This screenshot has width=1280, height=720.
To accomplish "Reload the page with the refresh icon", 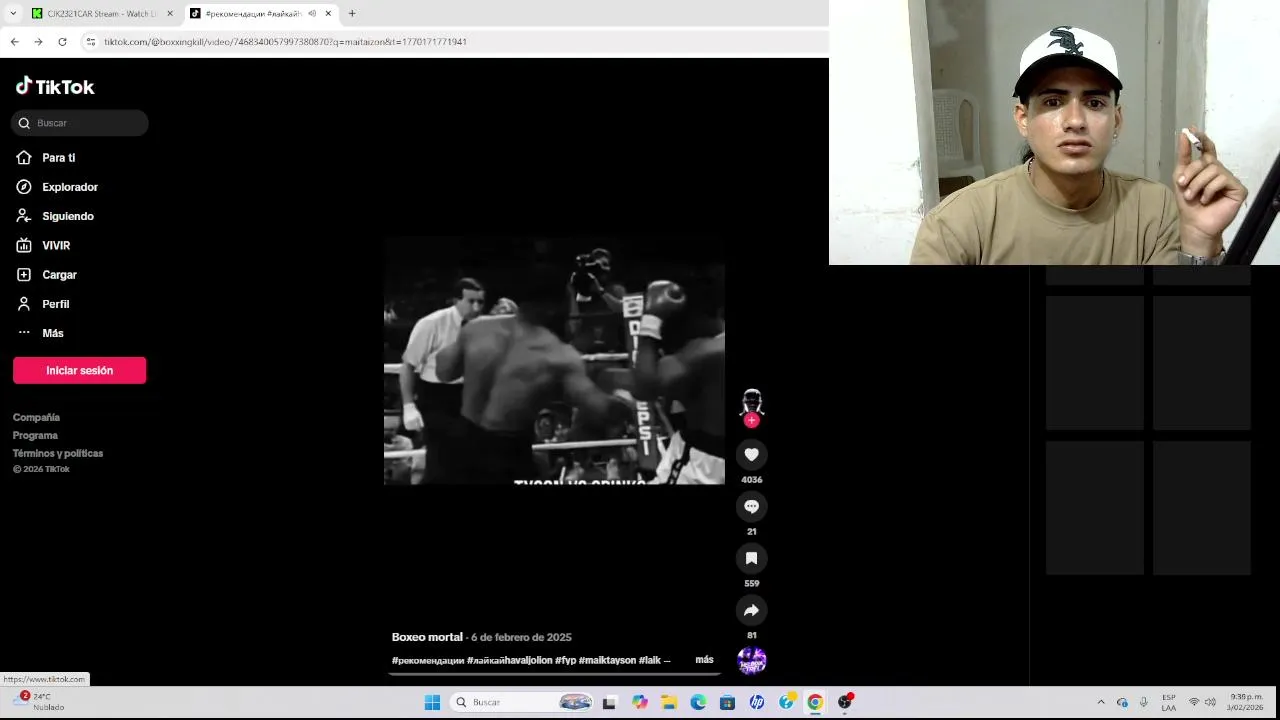I will tap(62, 42).
